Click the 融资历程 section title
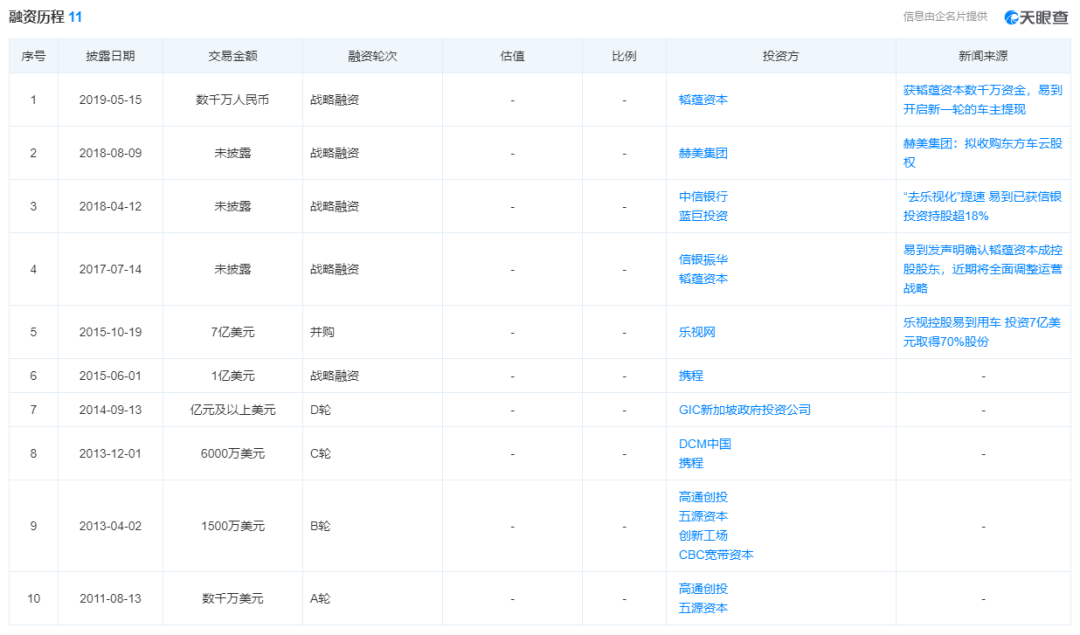Viewport: 1080px width, 635px height. [37, 17]
